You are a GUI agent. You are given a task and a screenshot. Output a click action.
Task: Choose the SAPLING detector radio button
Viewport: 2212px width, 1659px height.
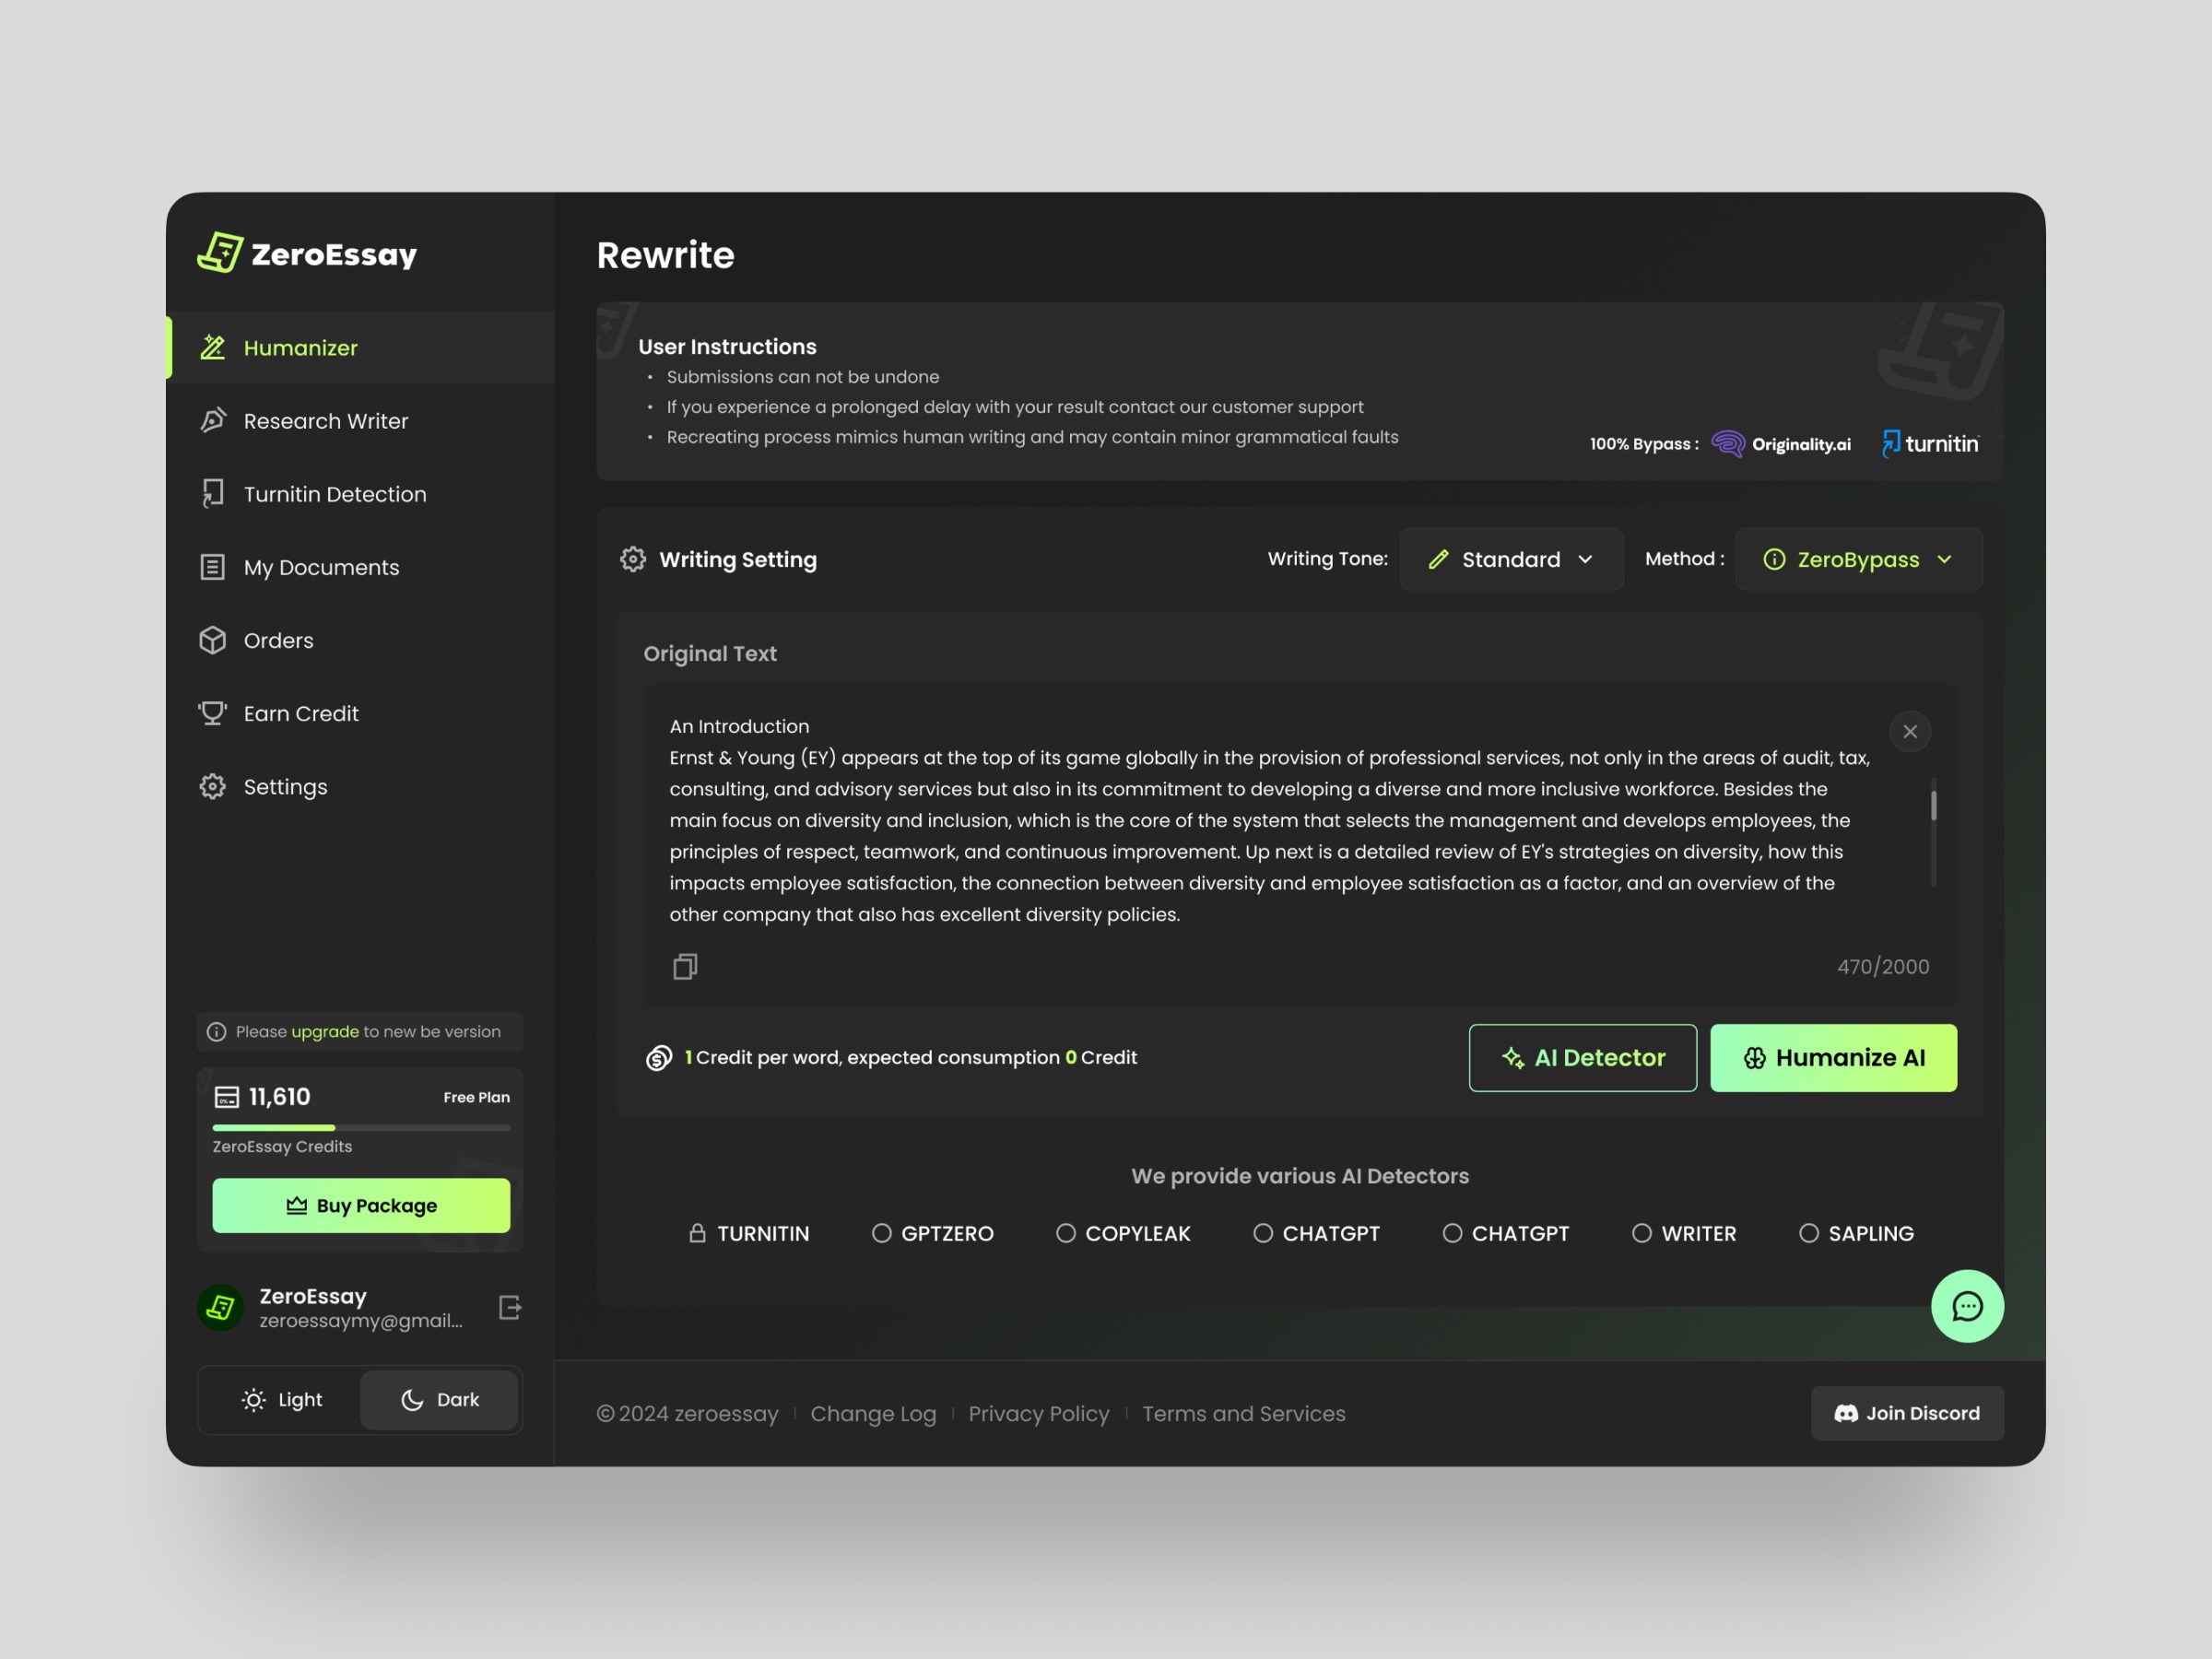point(1808,1233)
